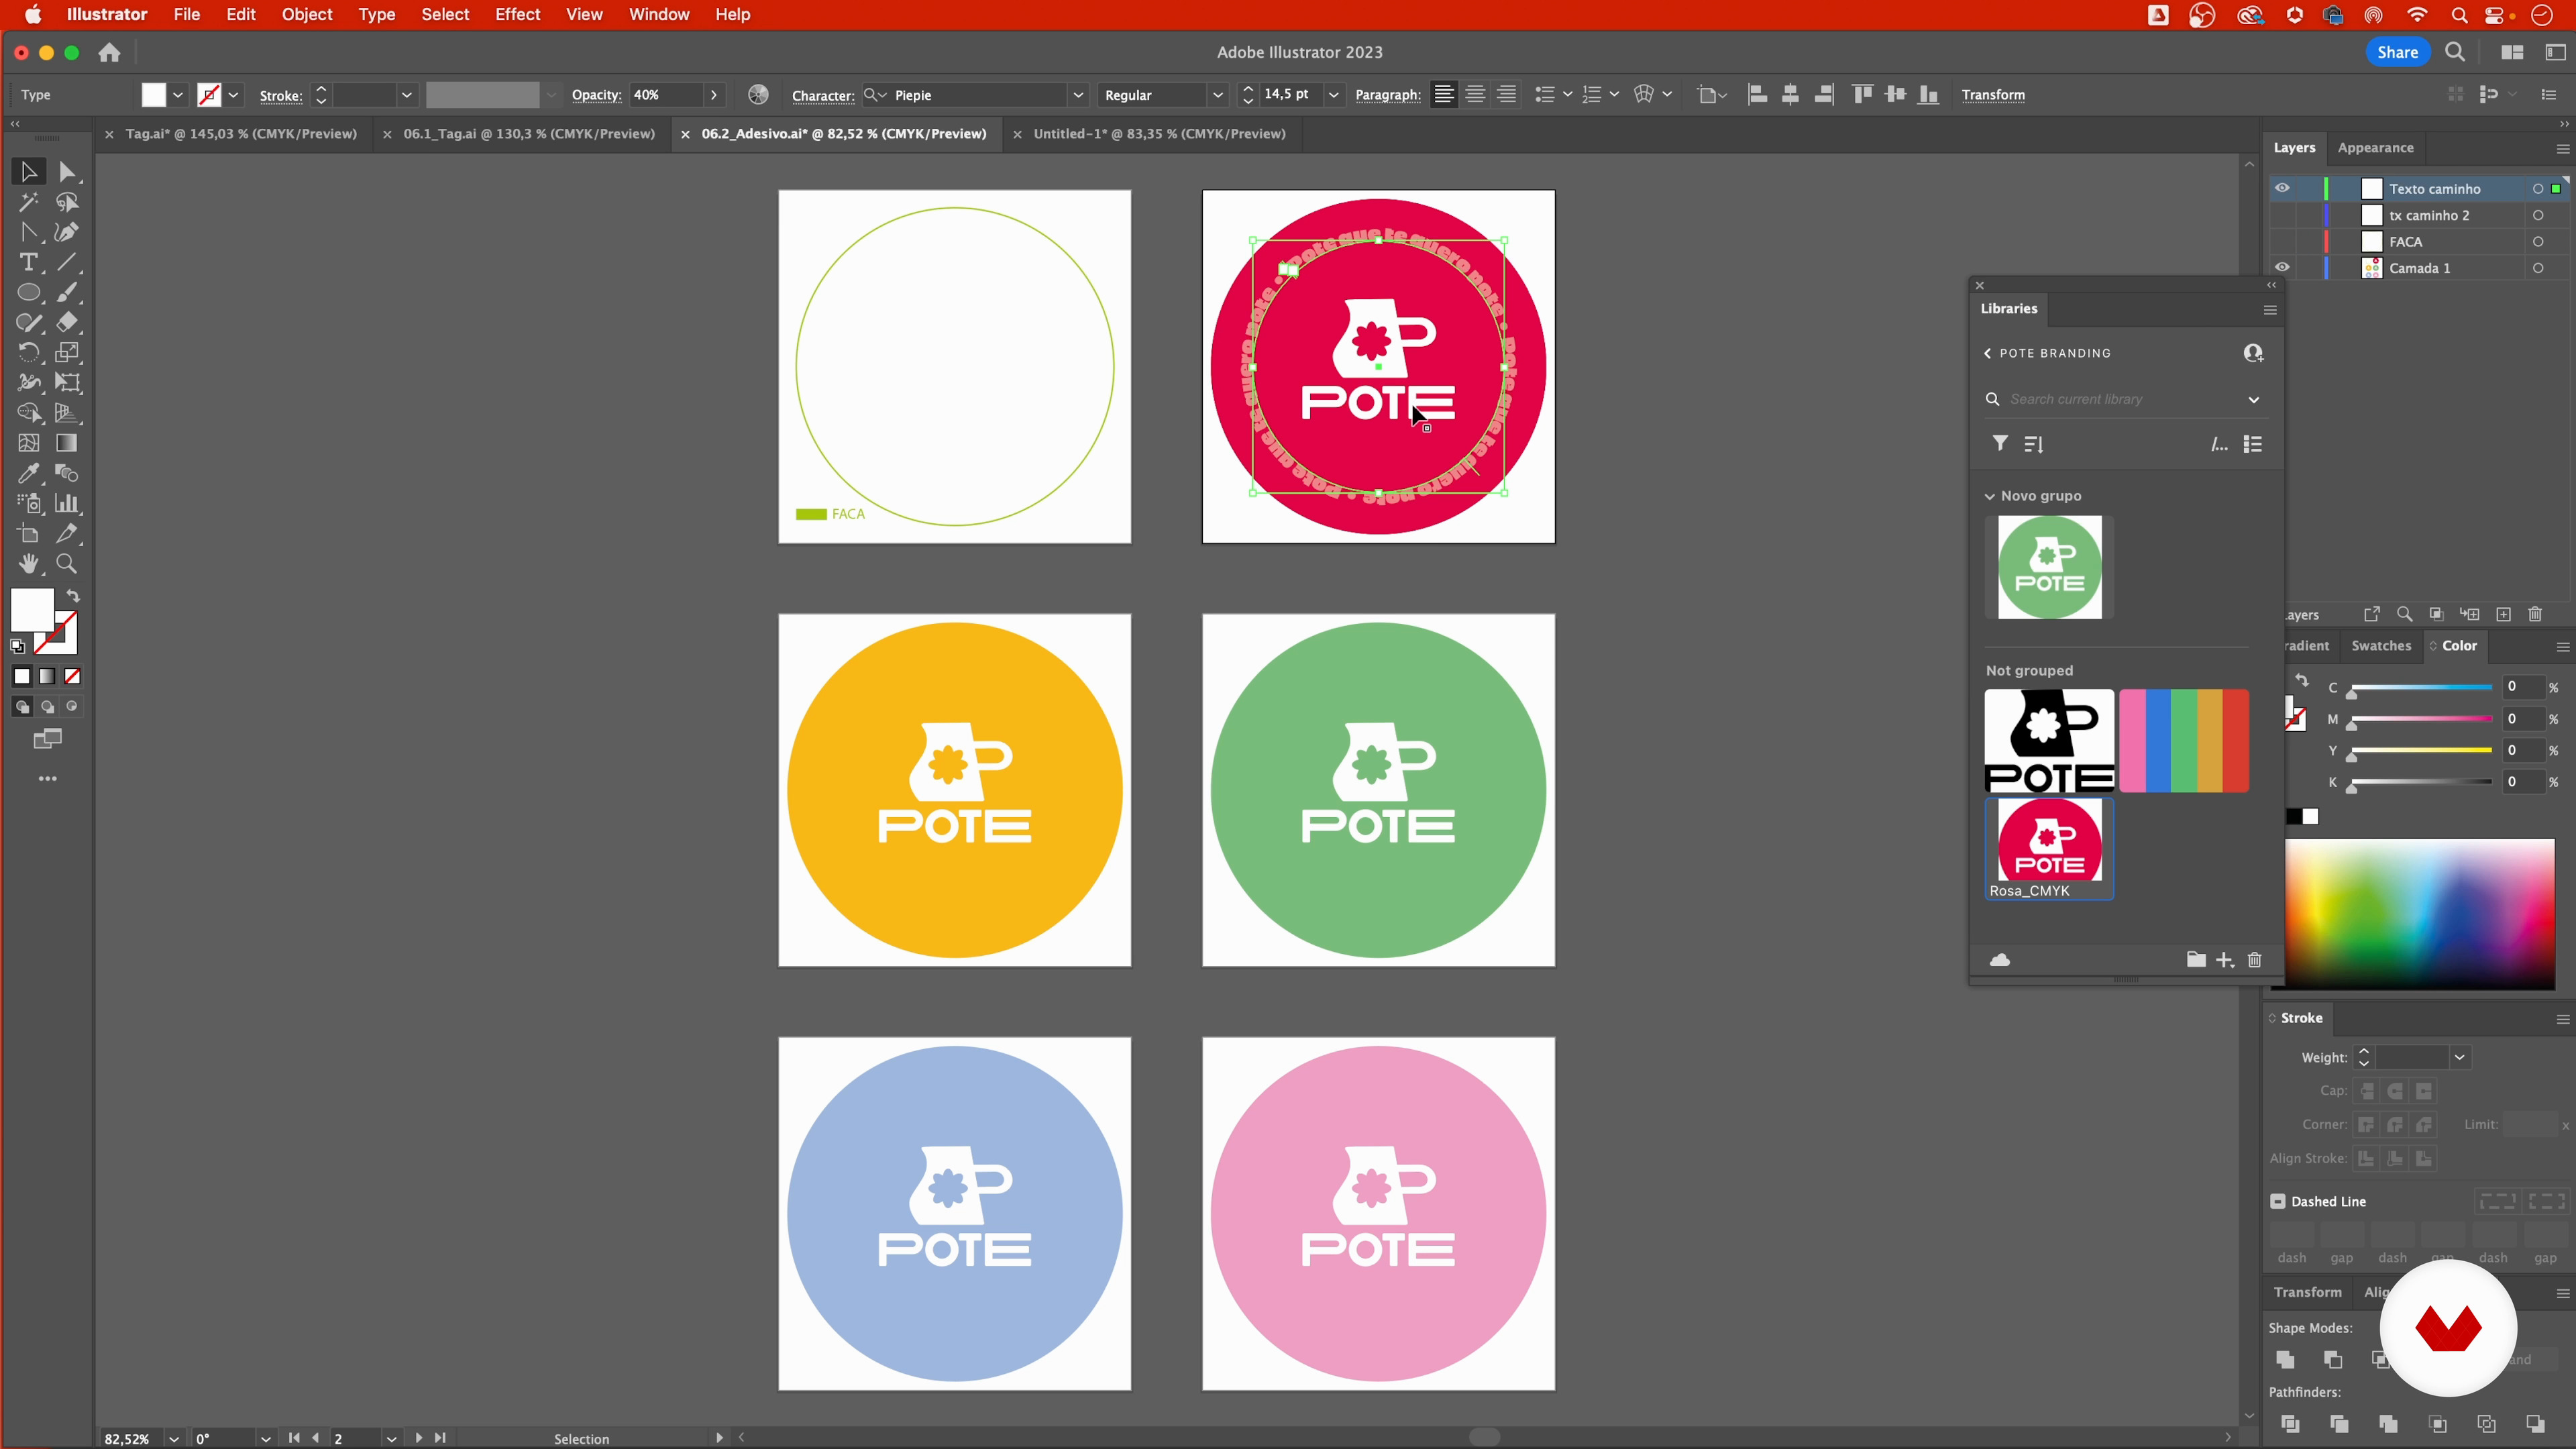Click the center align paragraph icon

1475,95
